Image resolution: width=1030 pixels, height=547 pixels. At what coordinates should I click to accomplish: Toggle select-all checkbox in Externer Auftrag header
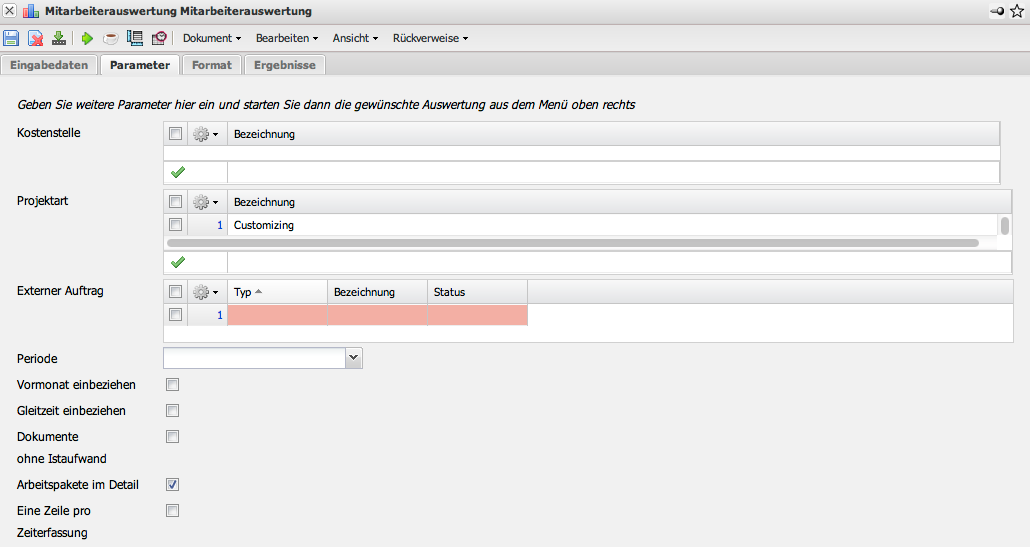click(x=175, y=292)
